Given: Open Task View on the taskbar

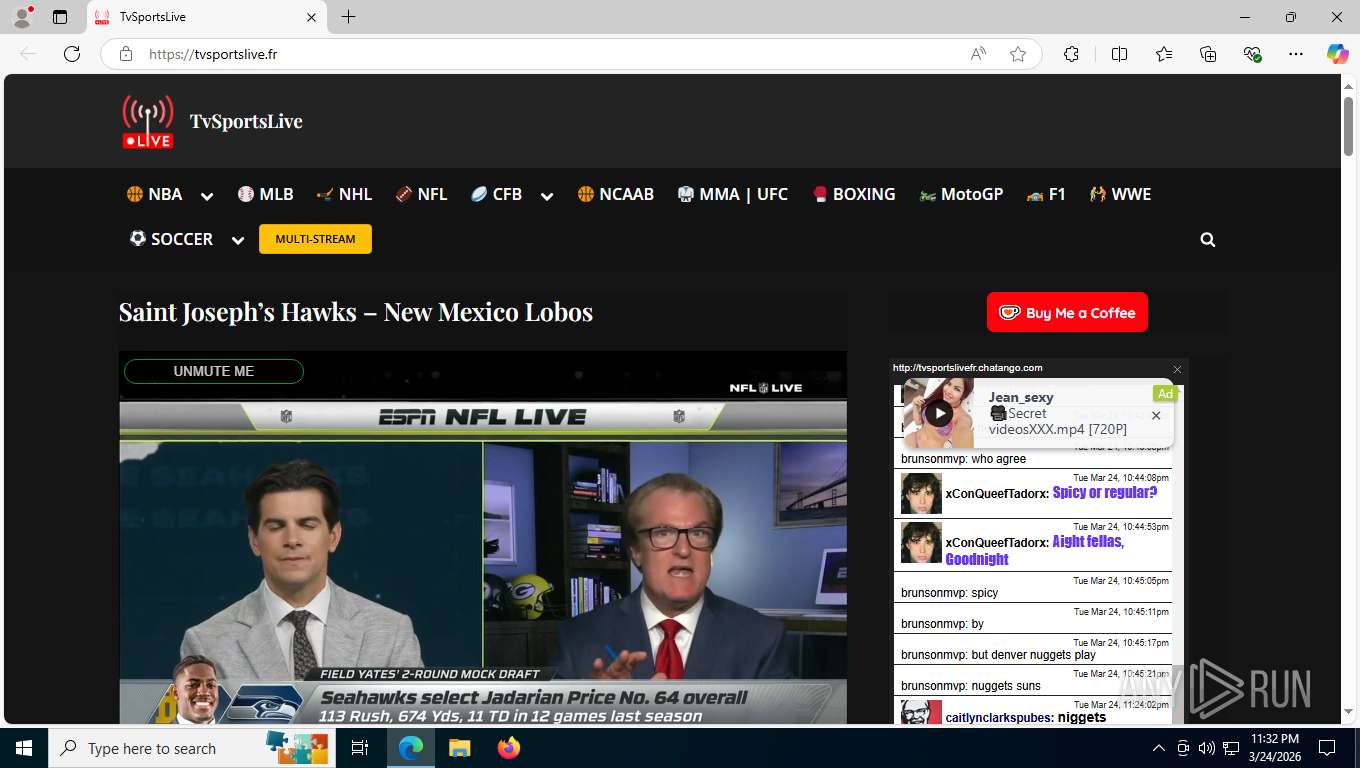Looking at the screenshot, I should pyautogui.click(x=360, y=748).
